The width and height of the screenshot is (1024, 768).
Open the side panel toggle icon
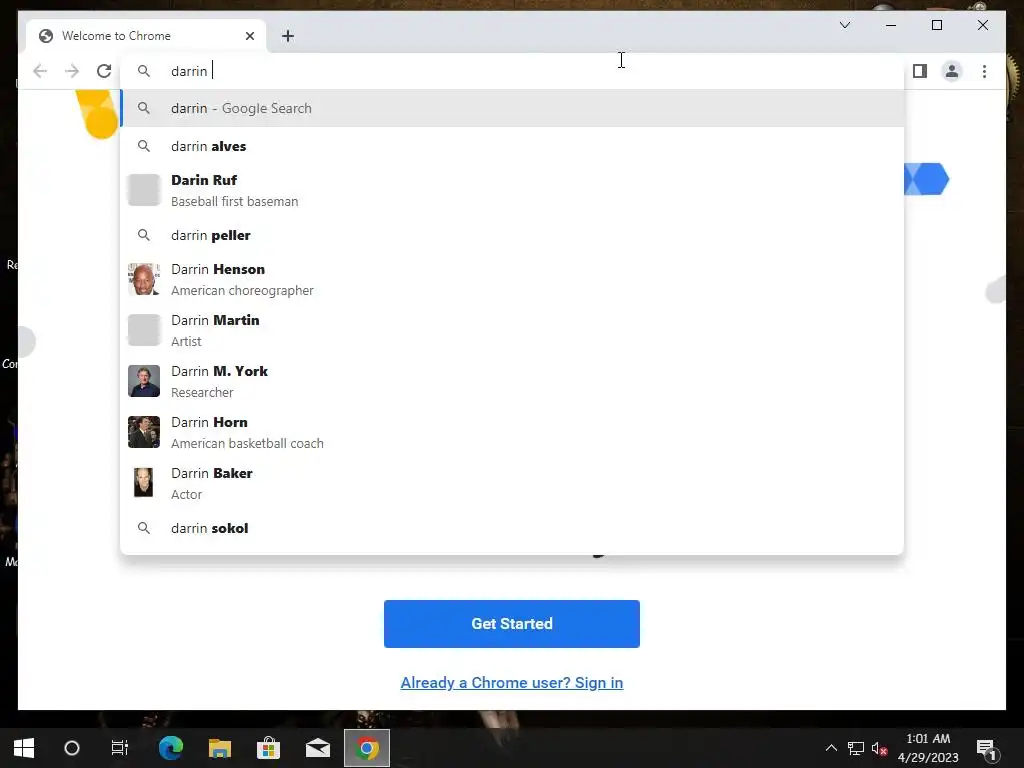click(x=920, y=71)
